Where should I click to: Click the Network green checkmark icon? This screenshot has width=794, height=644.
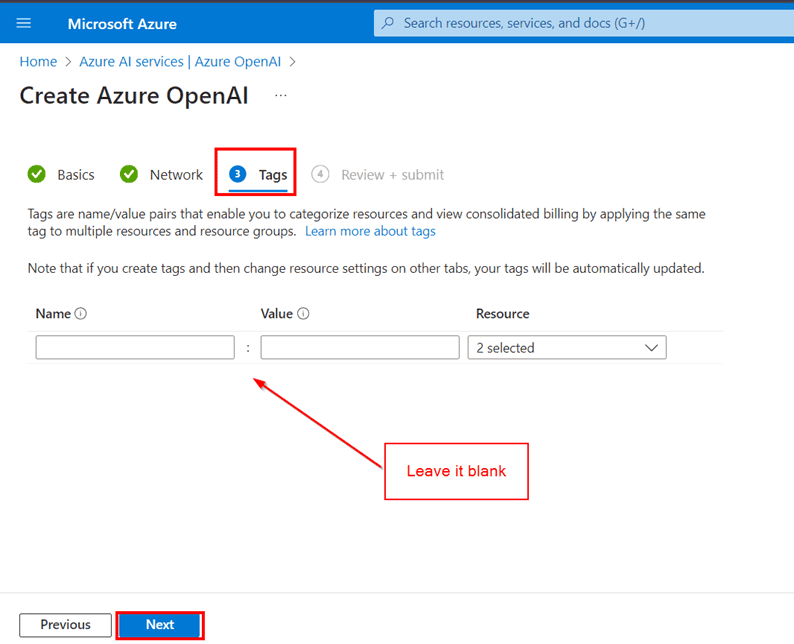point(129,175)
